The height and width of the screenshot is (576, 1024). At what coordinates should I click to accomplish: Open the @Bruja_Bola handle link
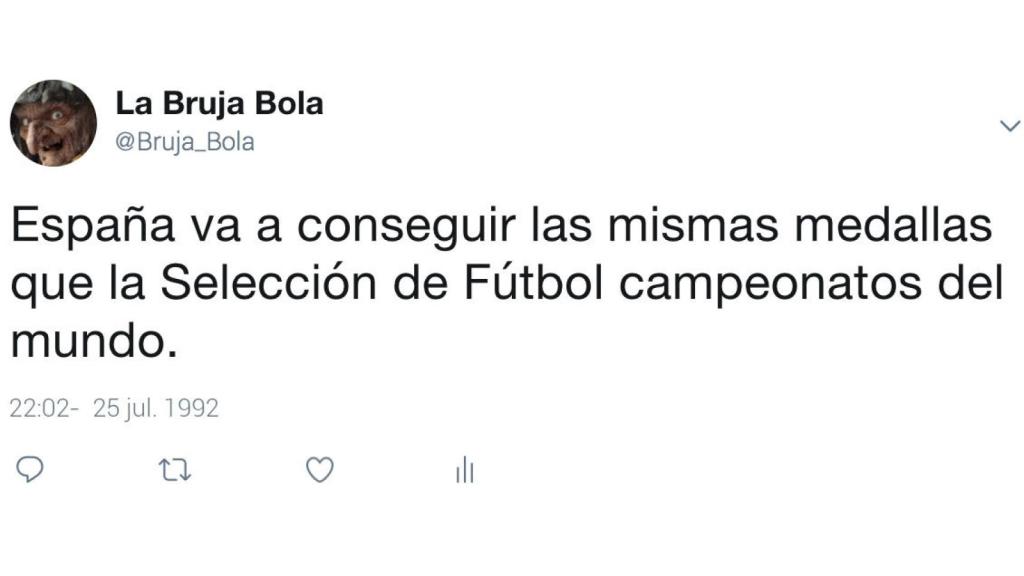(185, 142)
